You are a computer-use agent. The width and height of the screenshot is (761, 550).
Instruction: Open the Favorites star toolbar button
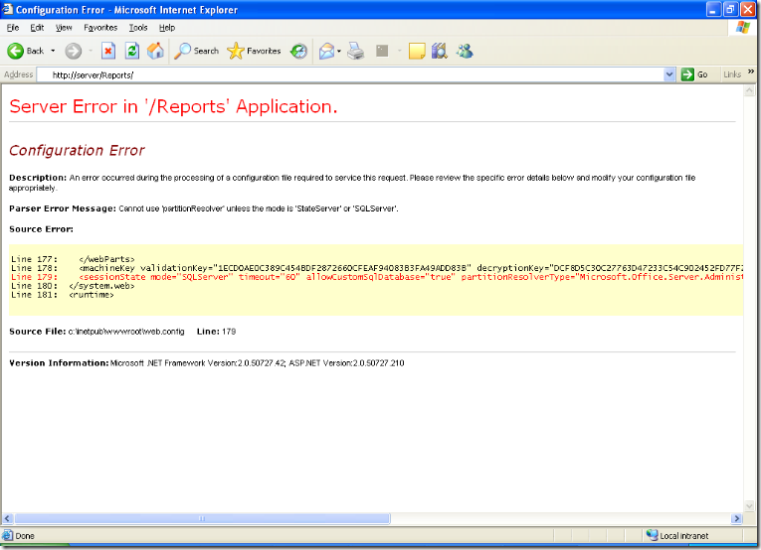[x=254, y=51]
